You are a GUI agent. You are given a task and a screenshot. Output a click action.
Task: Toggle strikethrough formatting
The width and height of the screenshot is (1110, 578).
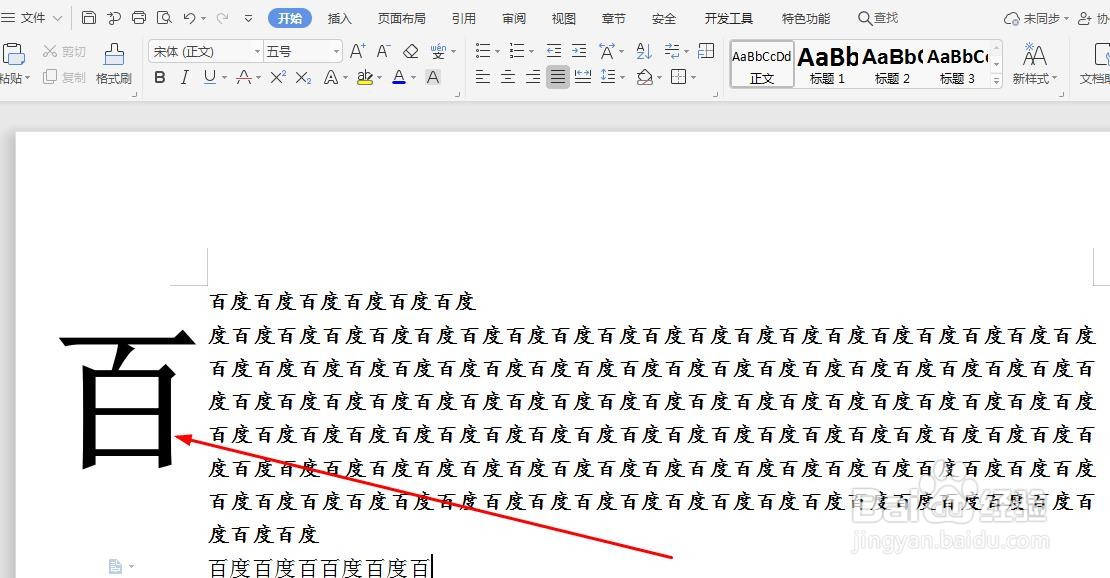(x=244, y=77)
